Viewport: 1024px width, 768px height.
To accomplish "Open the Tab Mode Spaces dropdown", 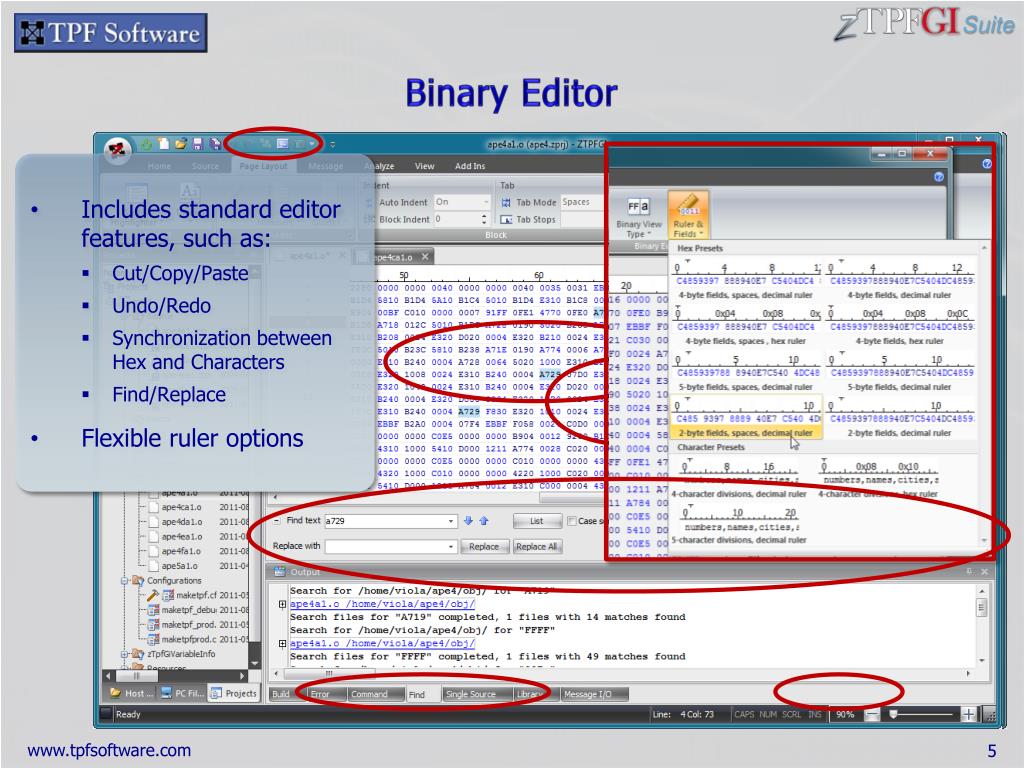I will pos(581,202).
